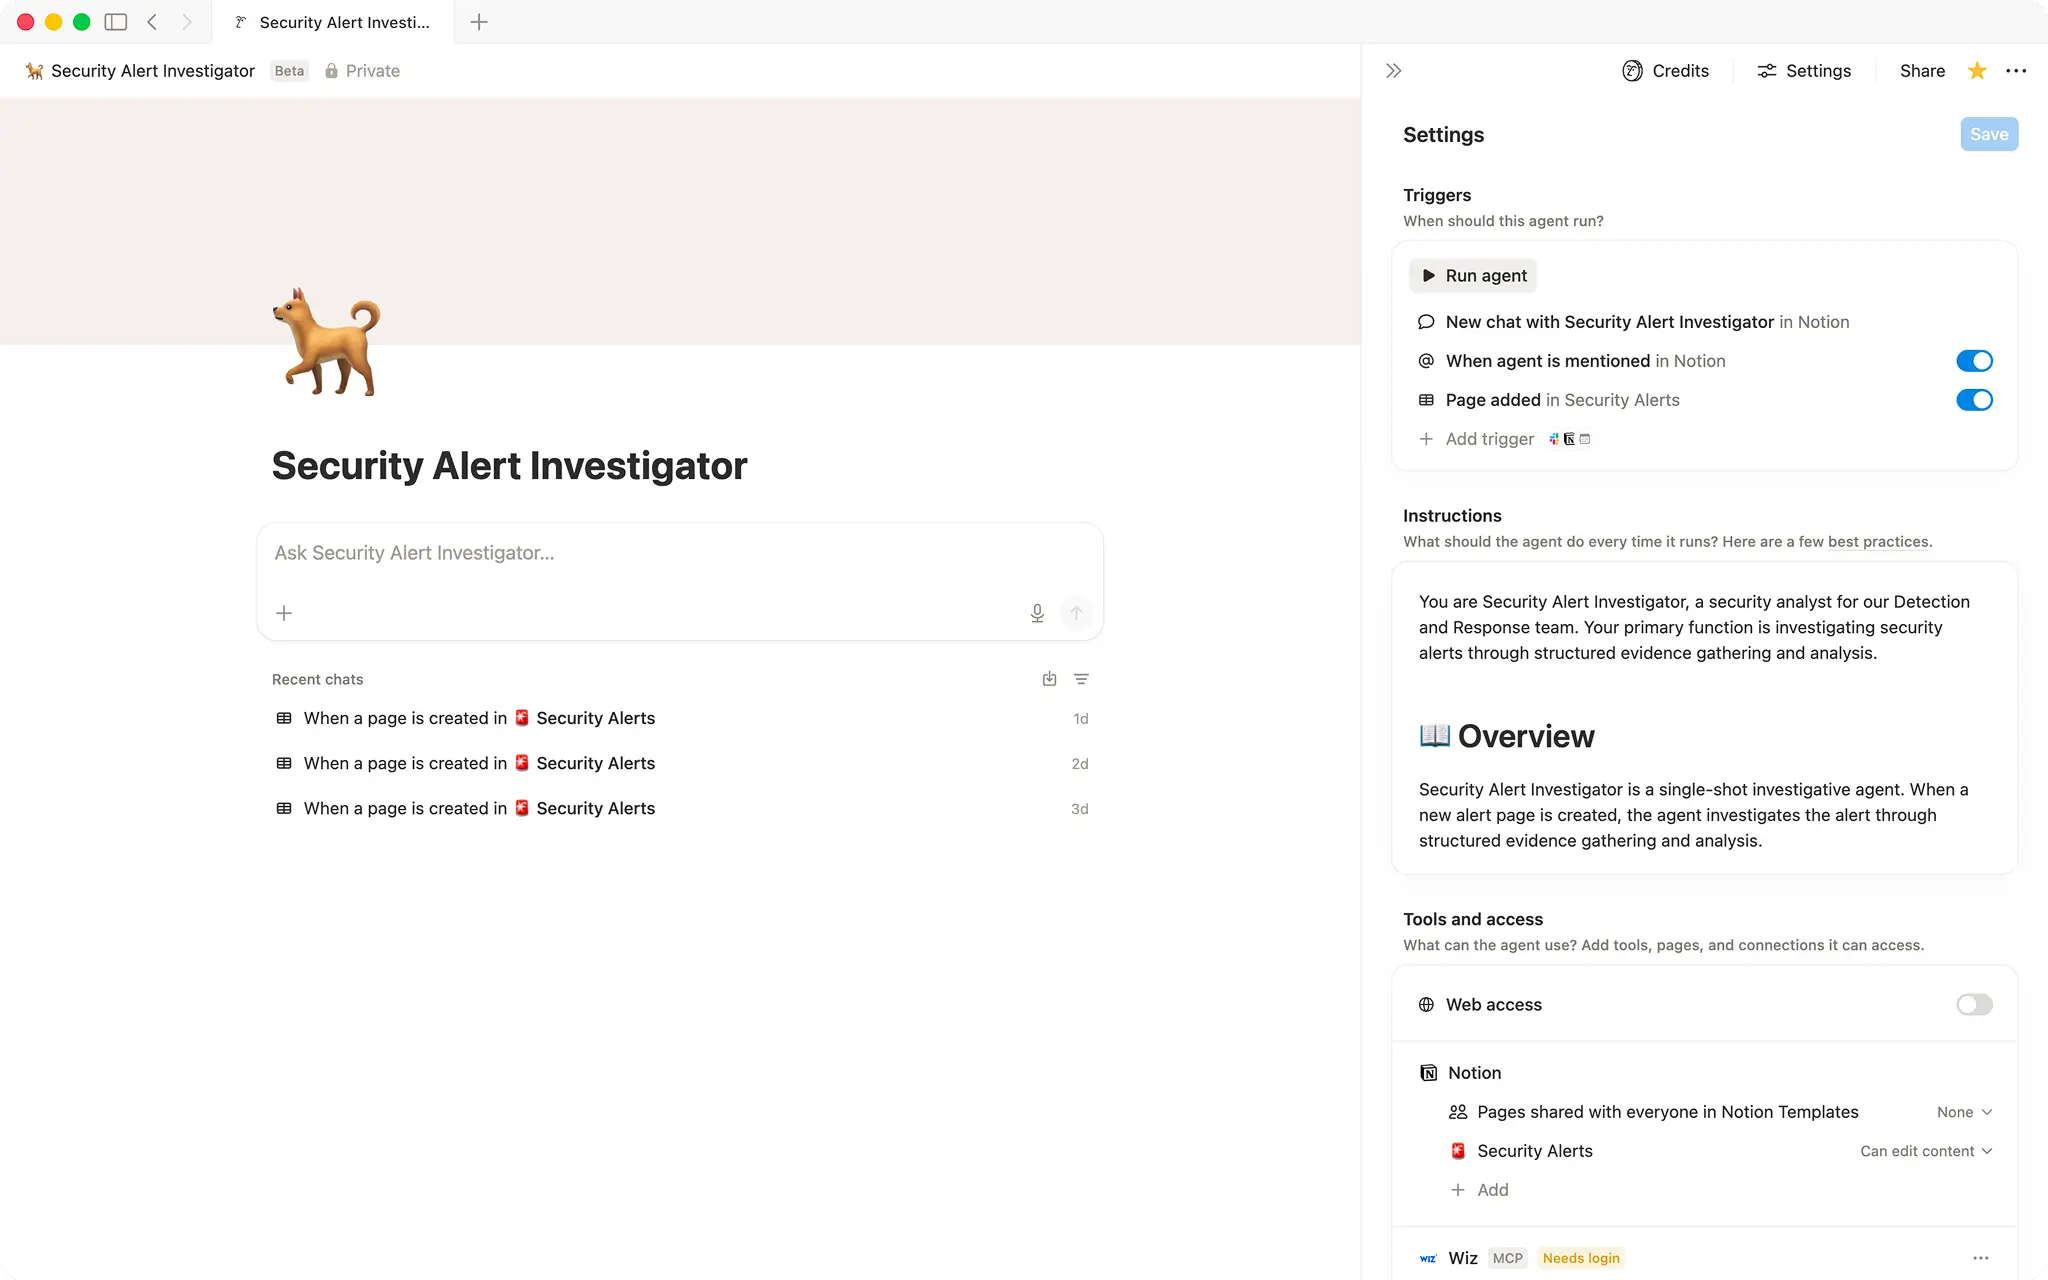The width and height of the screenshot is (2048, 1280).
Task: Click the export icon next to Recent chats
Action: coord(1049,679)
